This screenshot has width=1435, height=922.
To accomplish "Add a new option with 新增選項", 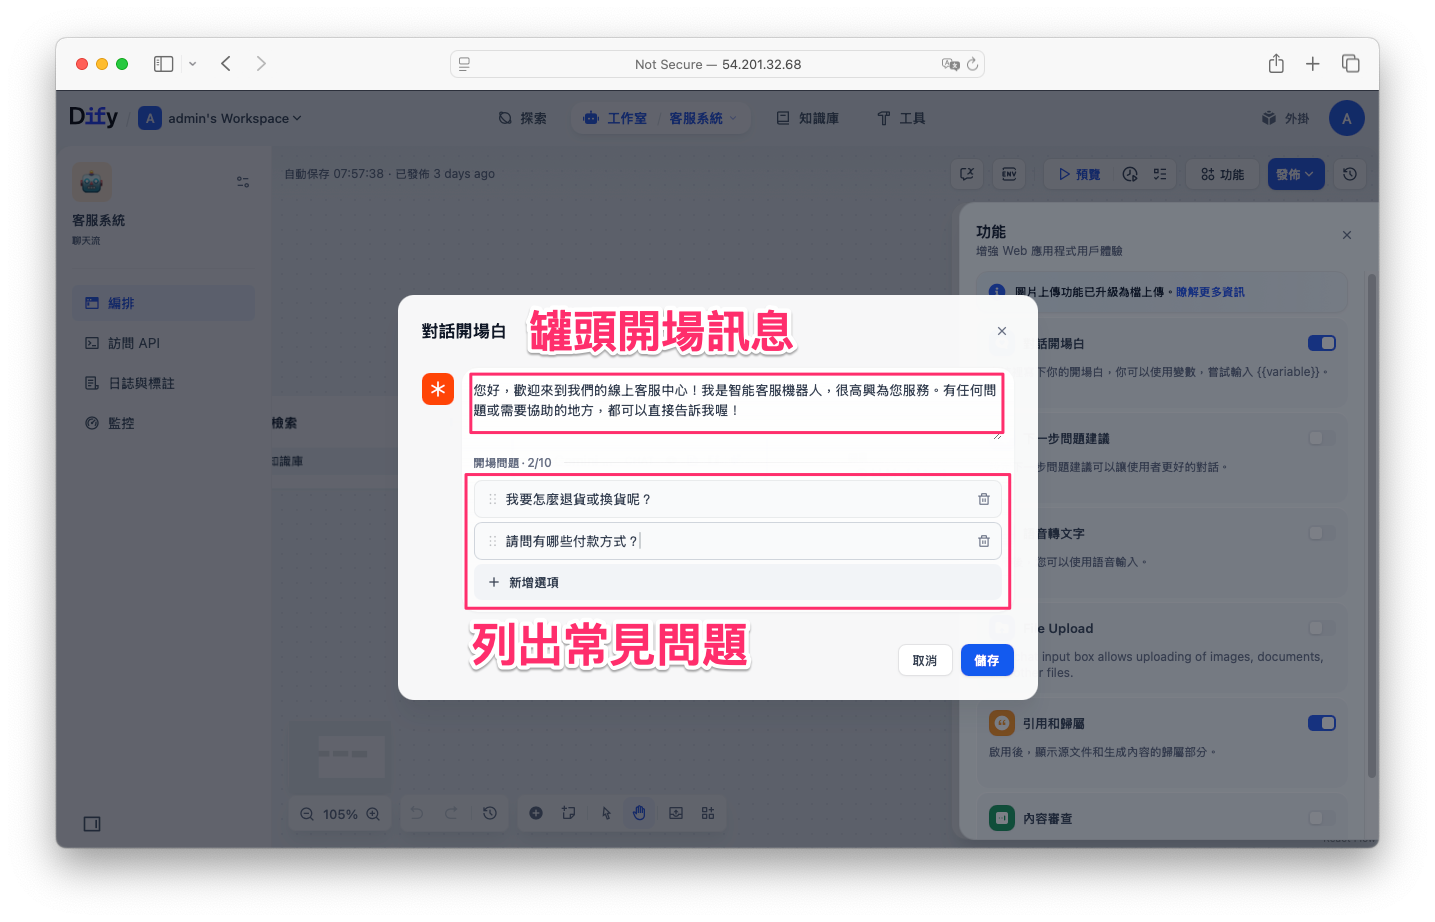I will (x=534, y=582).
